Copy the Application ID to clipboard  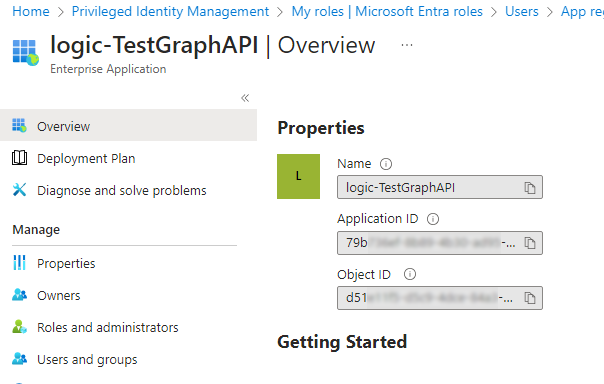pos(530,243)
